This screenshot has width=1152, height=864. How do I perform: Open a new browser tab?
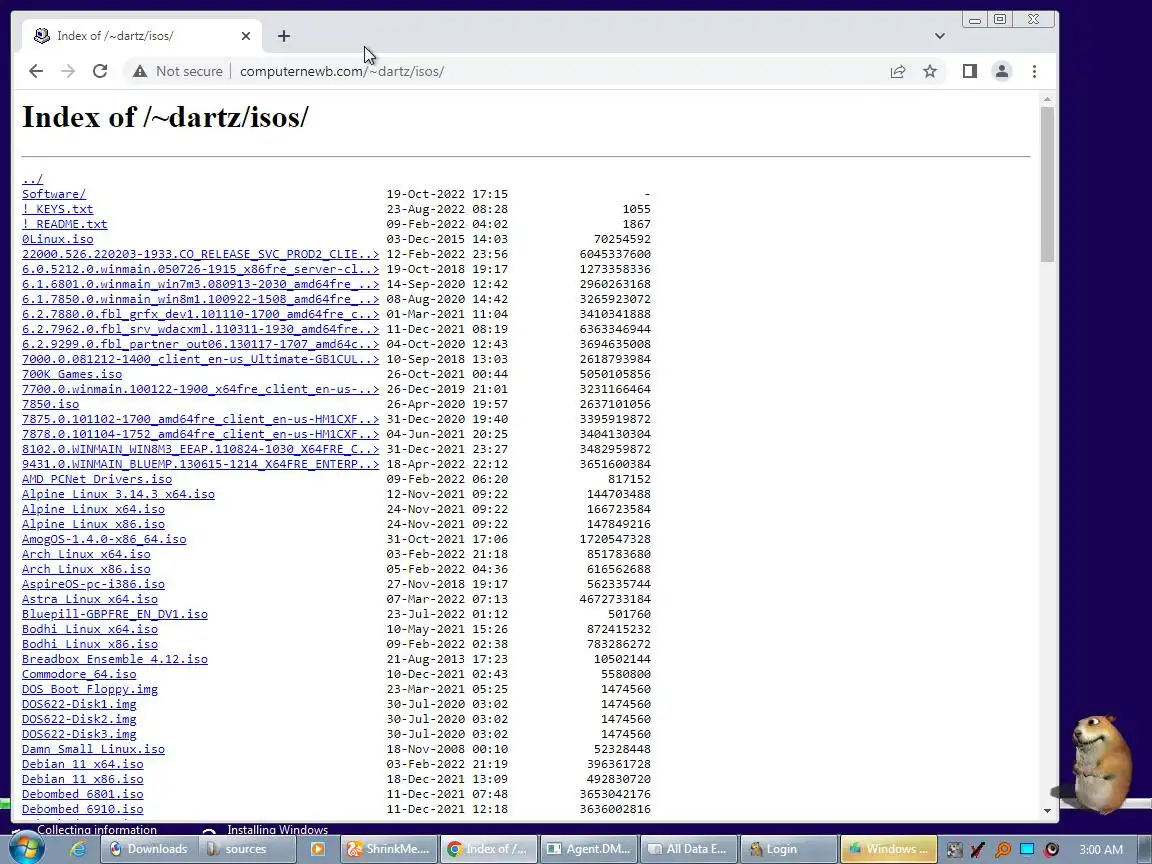click(284, 36)
